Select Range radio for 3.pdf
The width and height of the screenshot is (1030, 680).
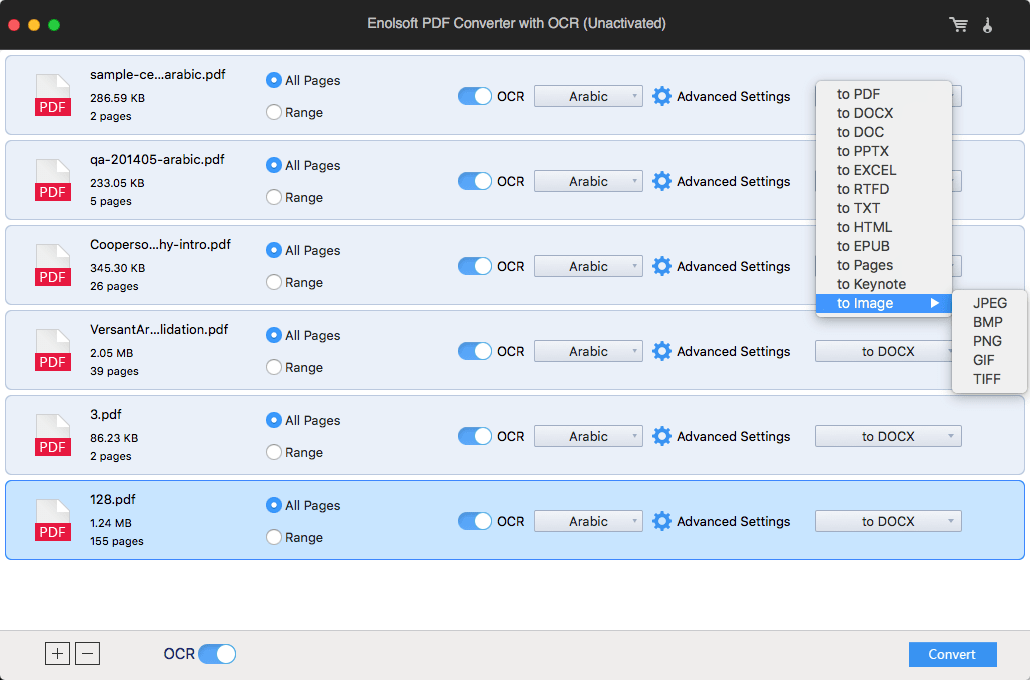click(x=274, y=452)
